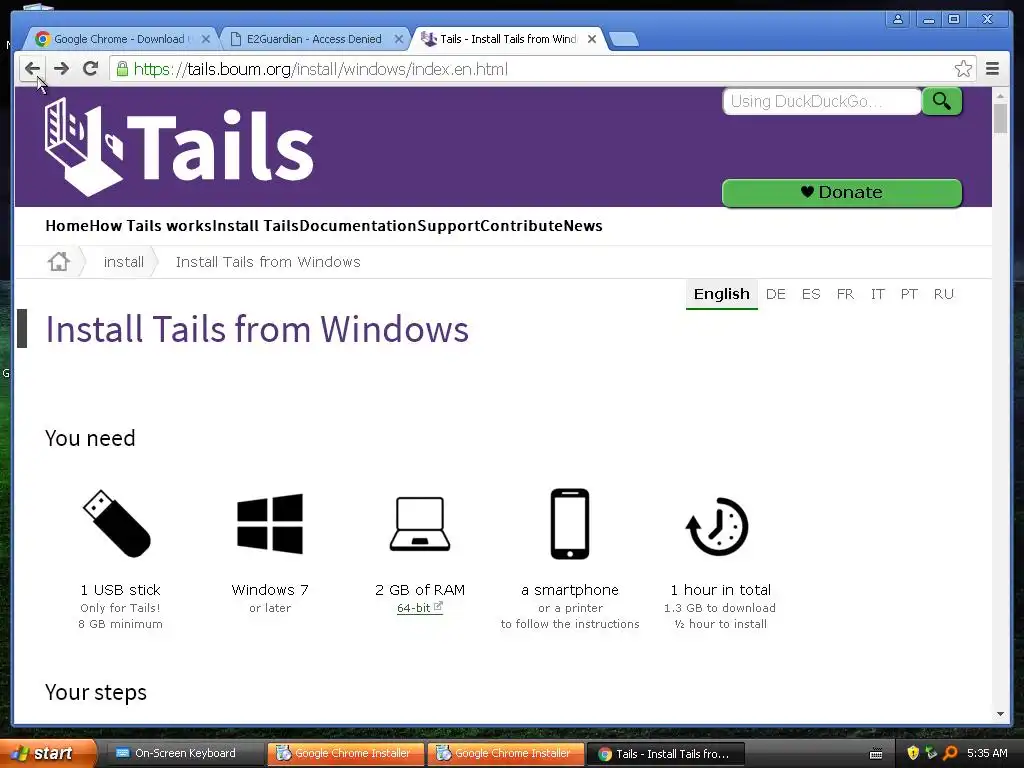Viewport: 1024px width, 768px height.
Task: Click the page scrollbar thumb
Action: click(x=1000, y=118)
